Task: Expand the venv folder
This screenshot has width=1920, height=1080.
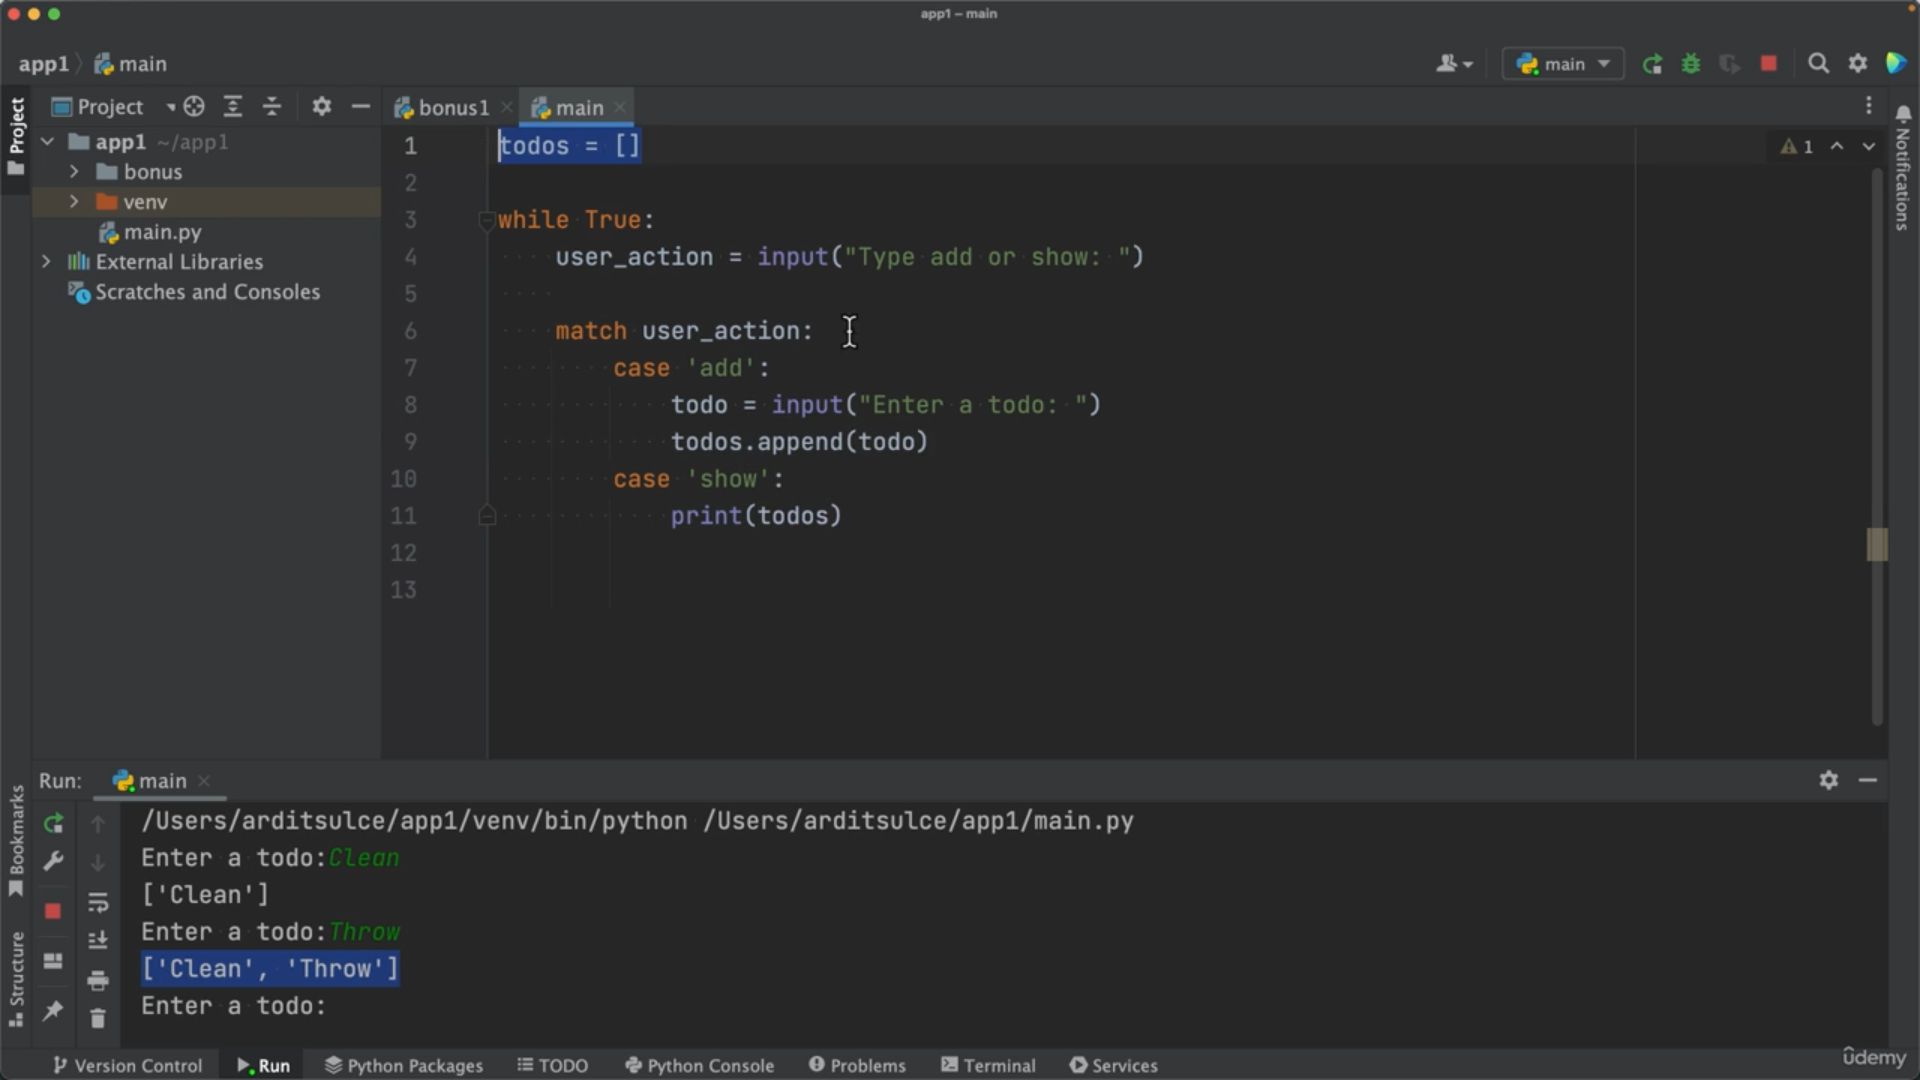Action: point(74,202)
